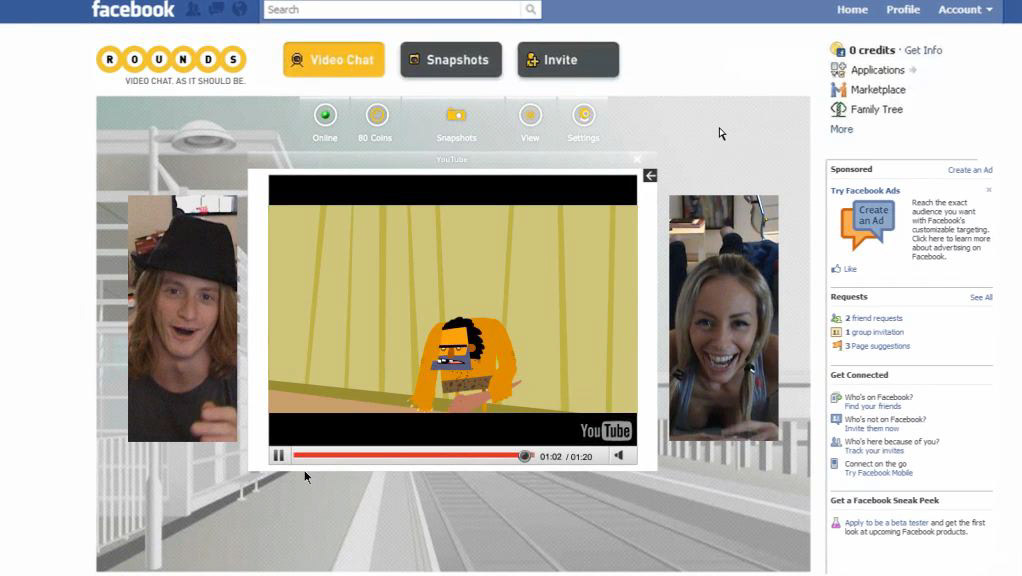The width and height of the screenshot is (1022, 576).
Task: Click the Who's on Facebook icon
Action: tap(836, 397)
